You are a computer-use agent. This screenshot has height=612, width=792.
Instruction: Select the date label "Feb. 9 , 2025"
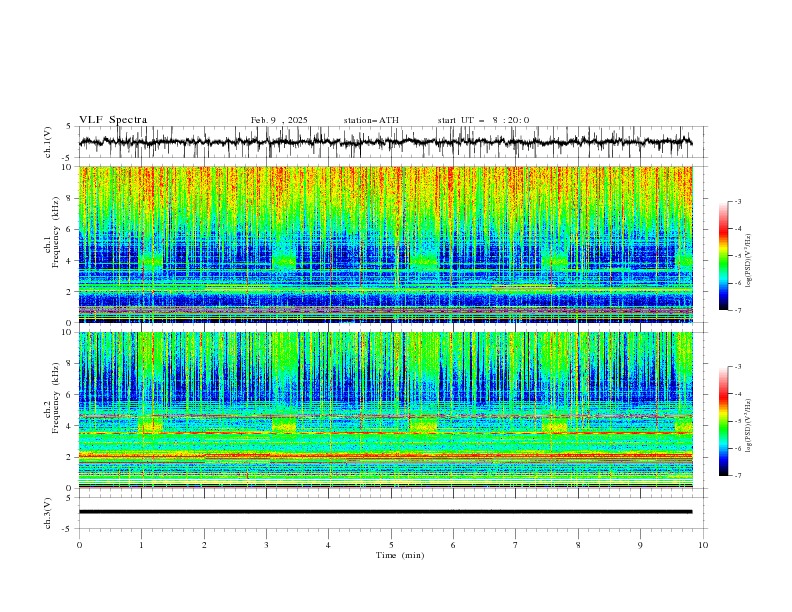279,120
